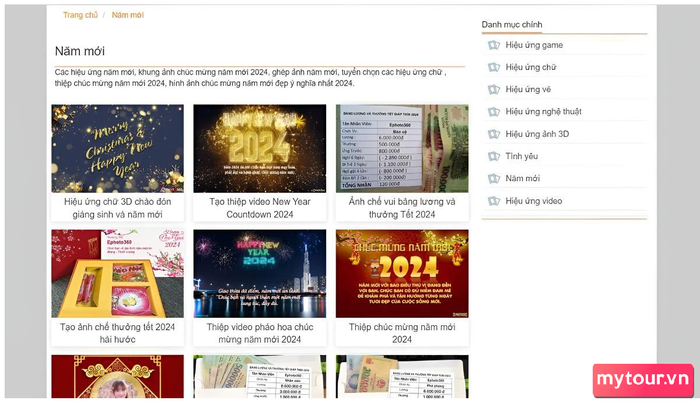
Task: Open the Hiệu ứng vẽ category
Action: tap(528, 89)
